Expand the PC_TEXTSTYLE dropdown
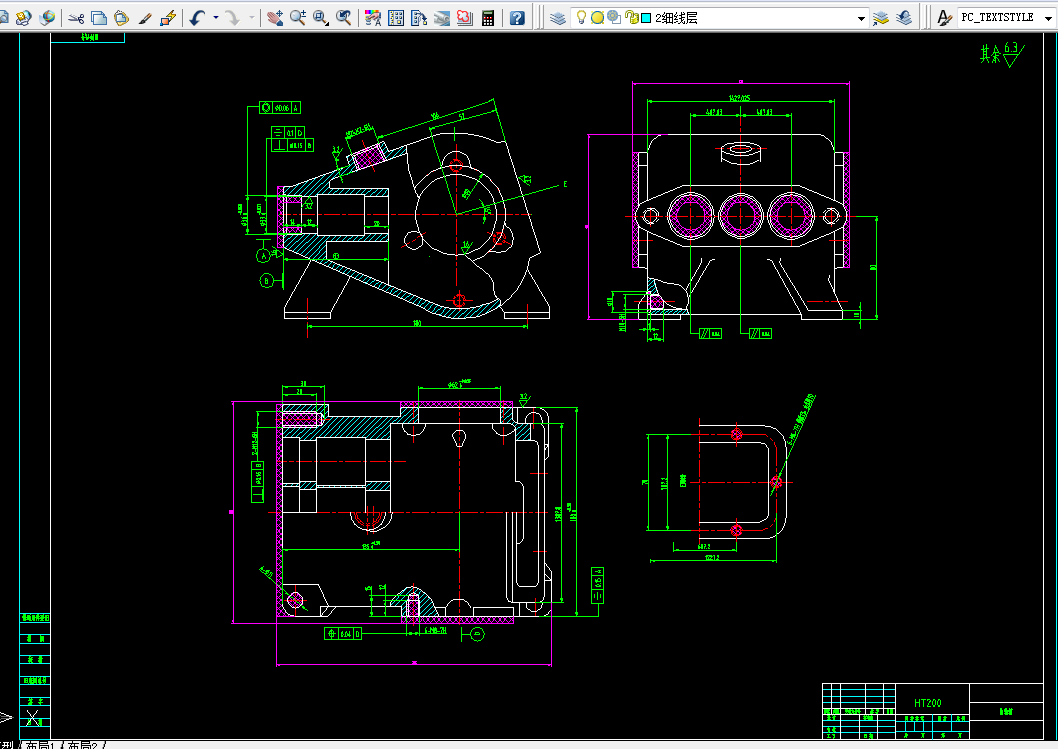Viewport: 1058px width, 749px height. pos(1049,18)
